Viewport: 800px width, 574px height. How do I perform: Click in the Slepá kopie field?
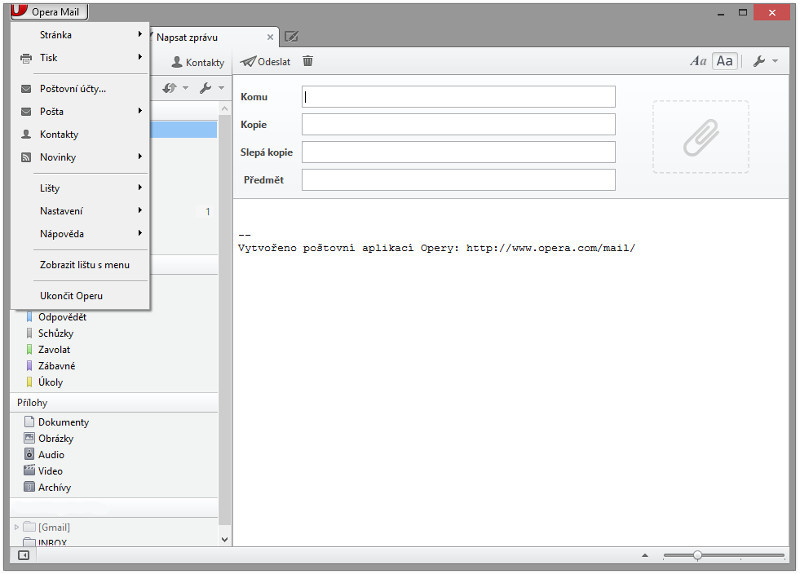[x=459, y=152]
